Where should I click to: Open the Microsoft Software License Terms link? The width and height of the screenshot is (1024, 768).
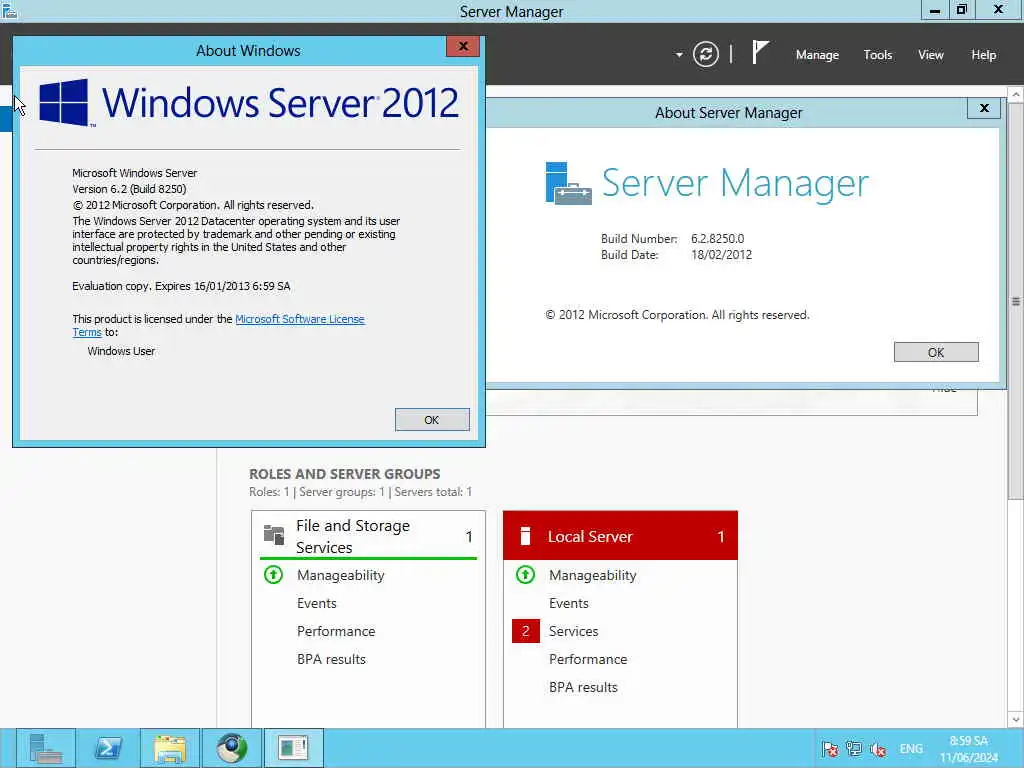(300, 319)
